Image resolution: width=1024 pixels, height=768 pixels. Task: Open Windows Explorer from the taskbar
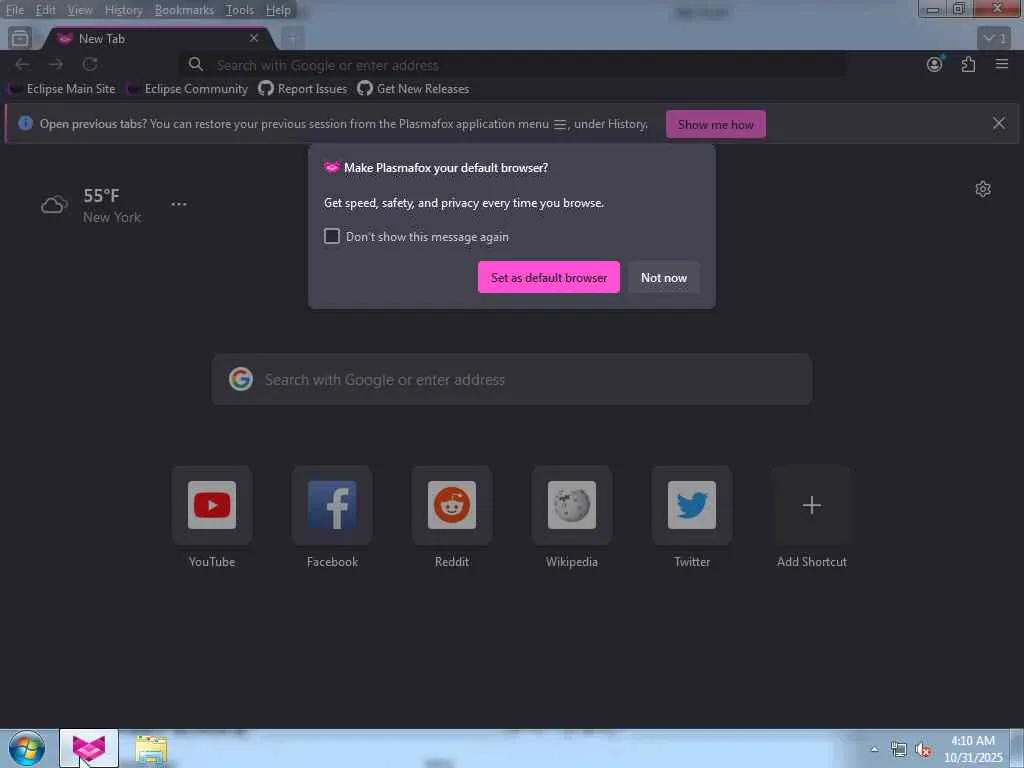click(x=152, y=749)
